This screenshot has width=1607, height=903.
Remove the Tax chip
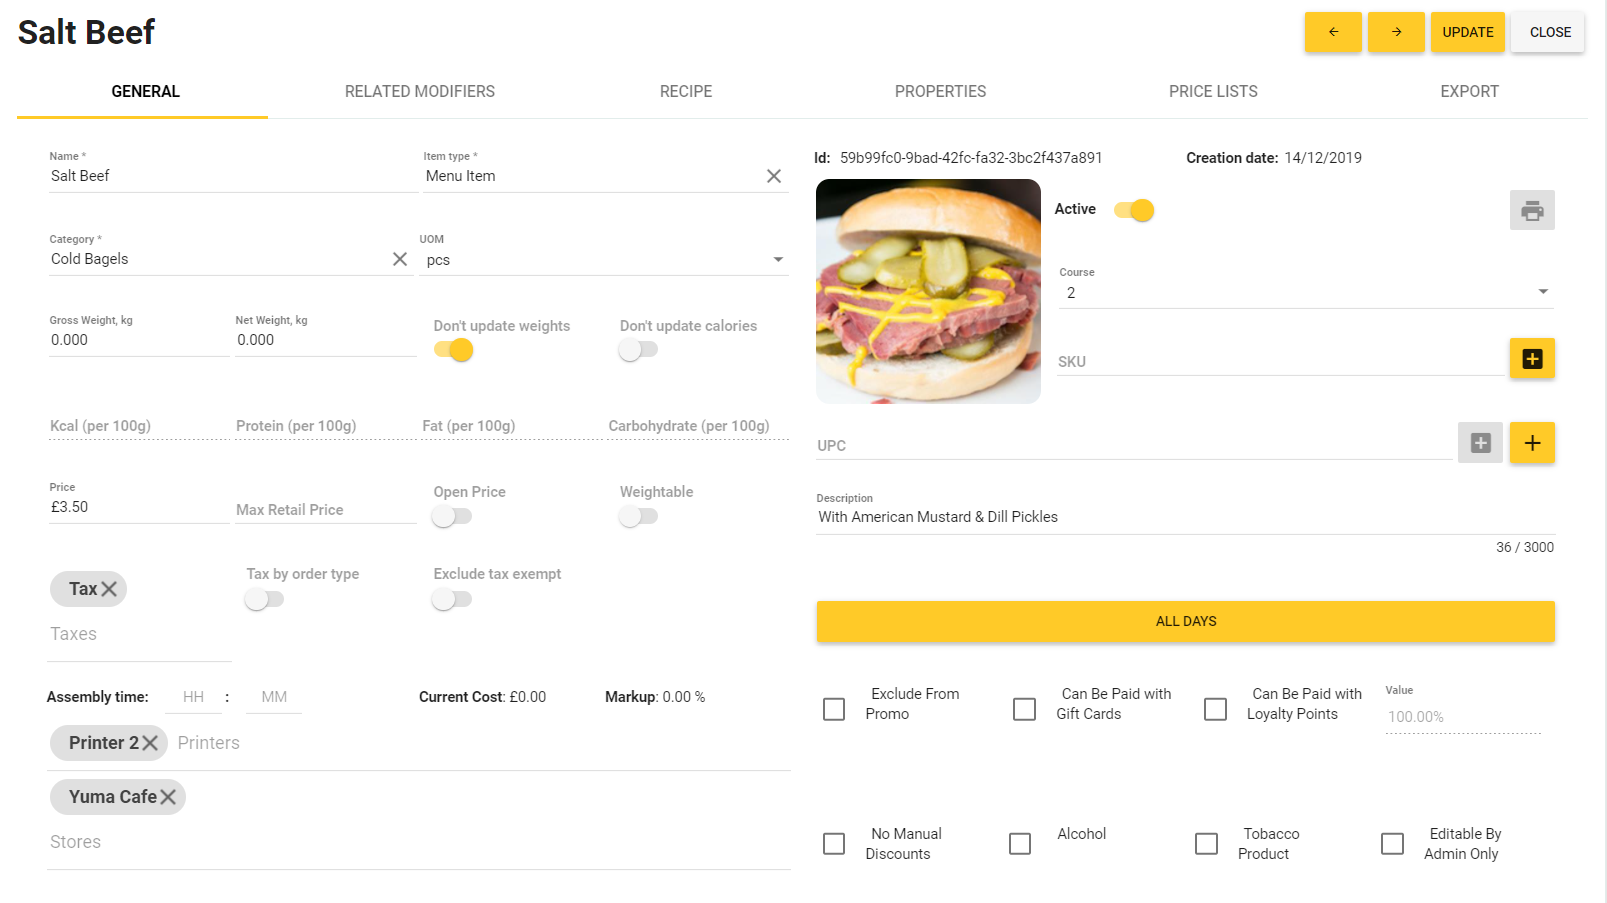tap(110, 588)
